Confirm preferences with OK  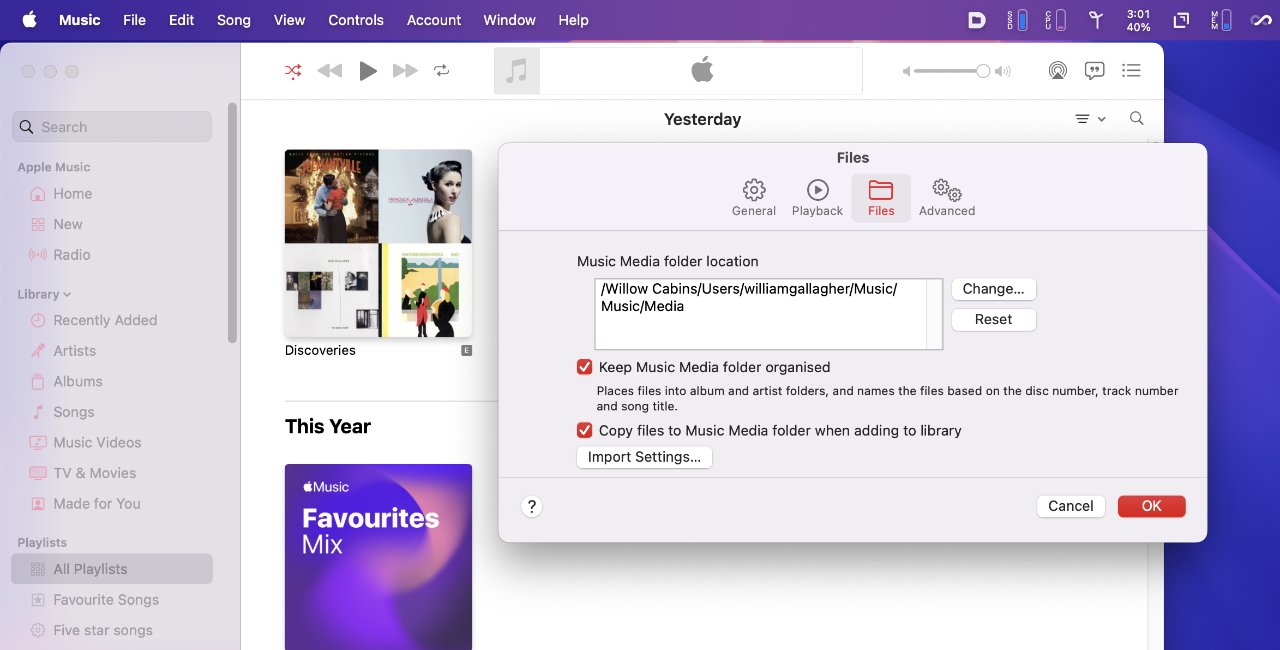(1152, 506)
